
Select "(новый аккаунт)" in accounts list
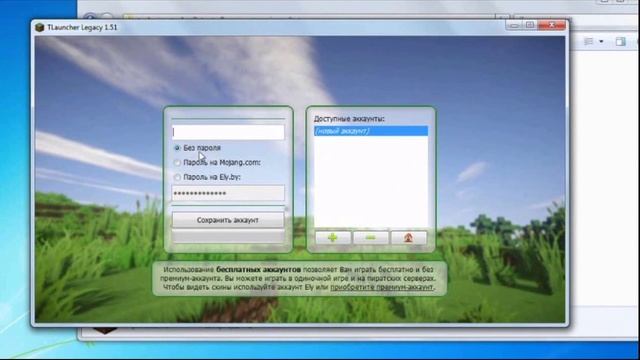tap(371, 131)
